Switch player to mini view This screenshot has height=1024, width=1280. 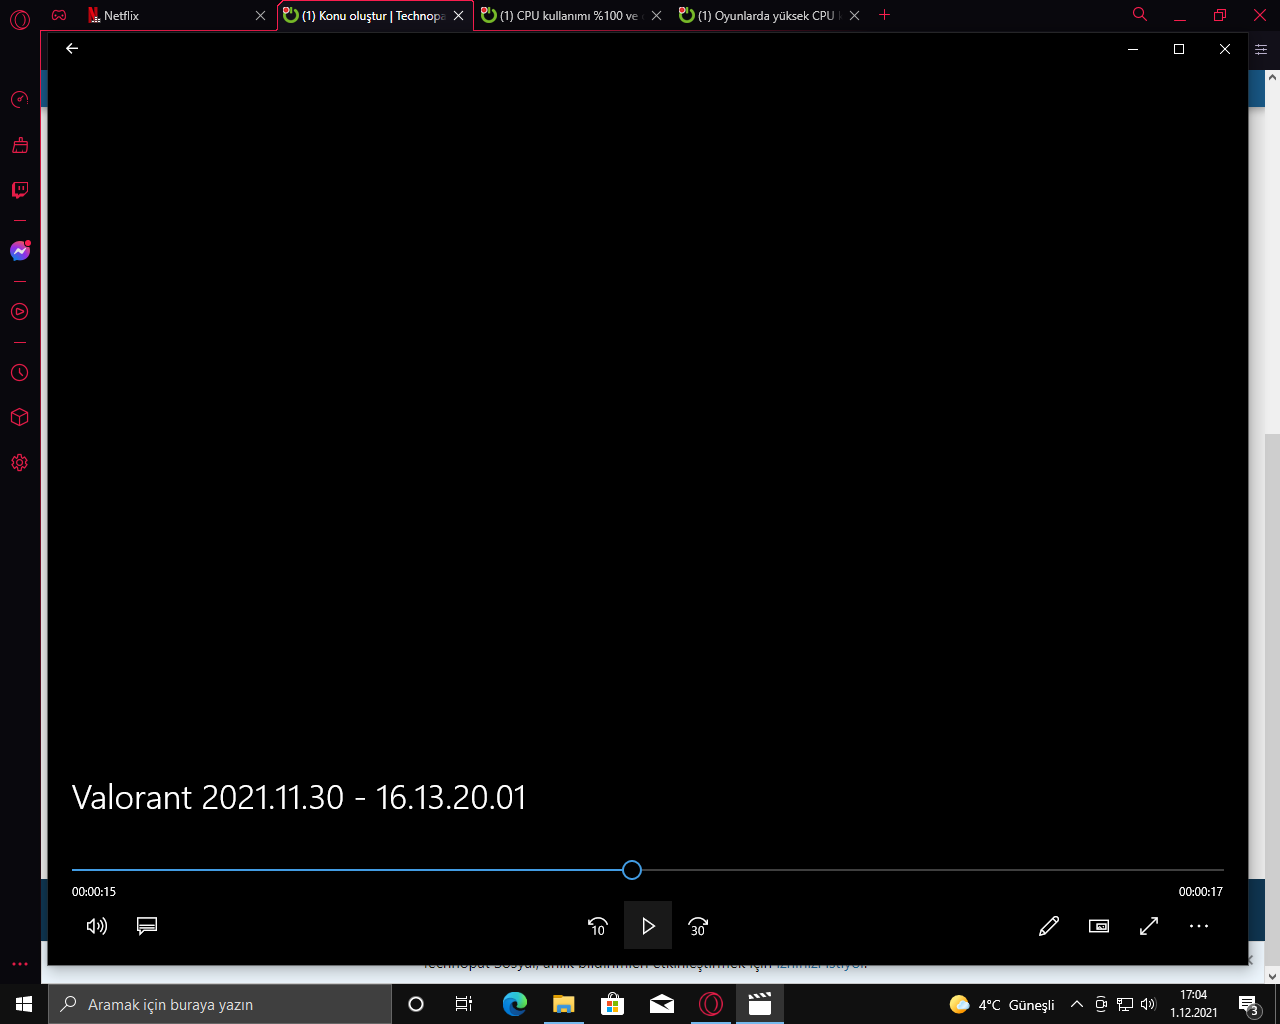pyautogui.click(x=1099, y=926)
